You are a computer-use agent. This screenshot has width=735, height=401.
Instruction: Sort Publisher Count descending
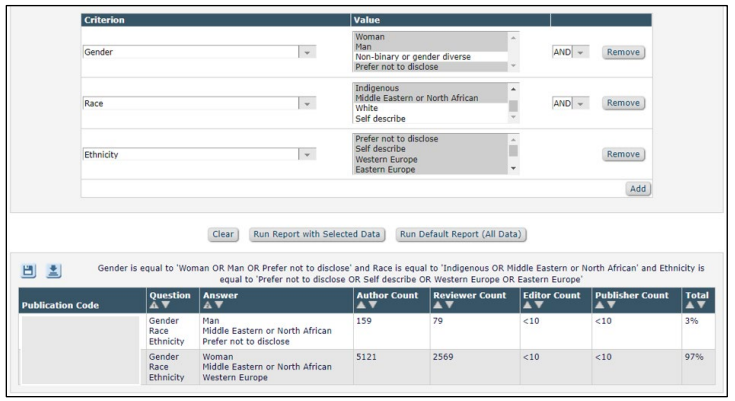(x=610, y=306)
